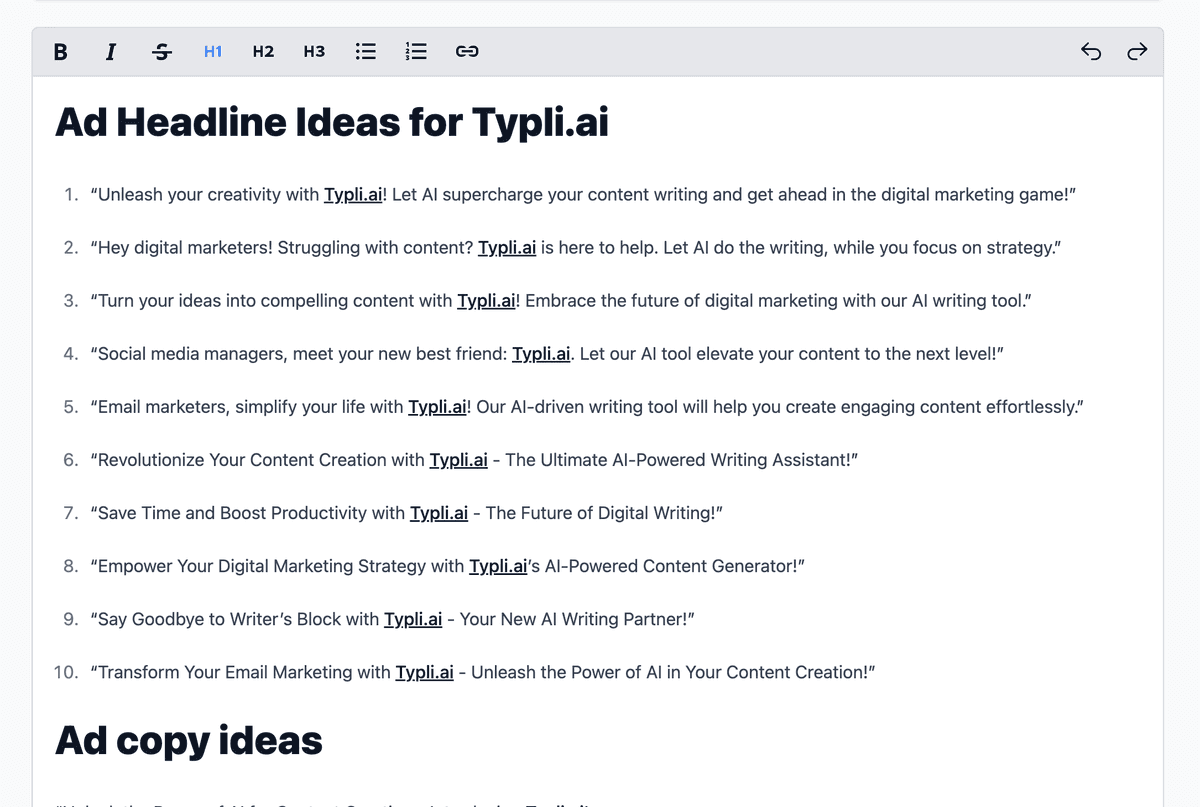This screenshot has width=1200, height=807.
Task: Redo the last undone edit
Action: 1137,51
